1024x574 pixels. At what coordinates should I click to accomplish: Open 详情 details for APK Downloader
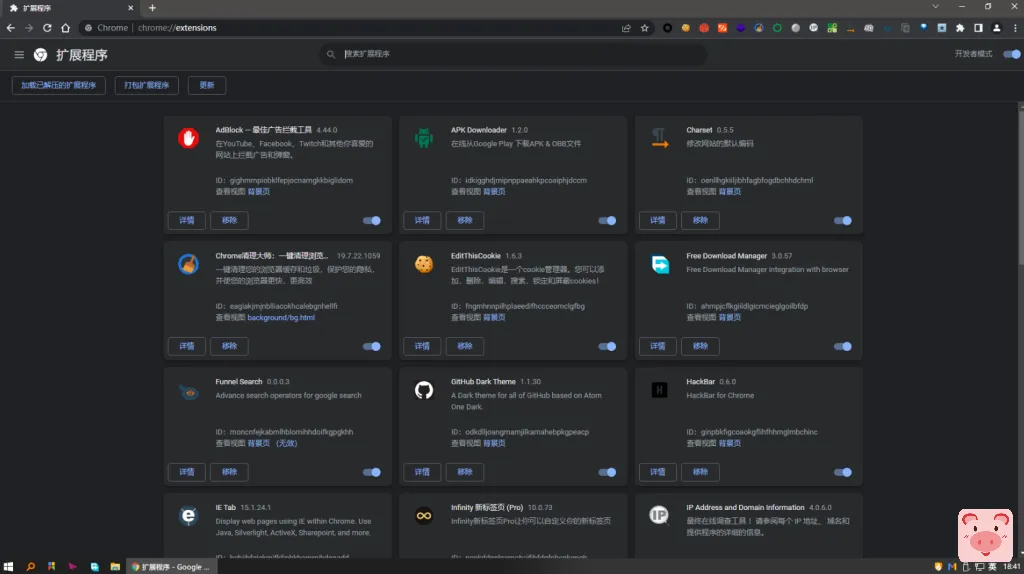click(x=422, y=221)
